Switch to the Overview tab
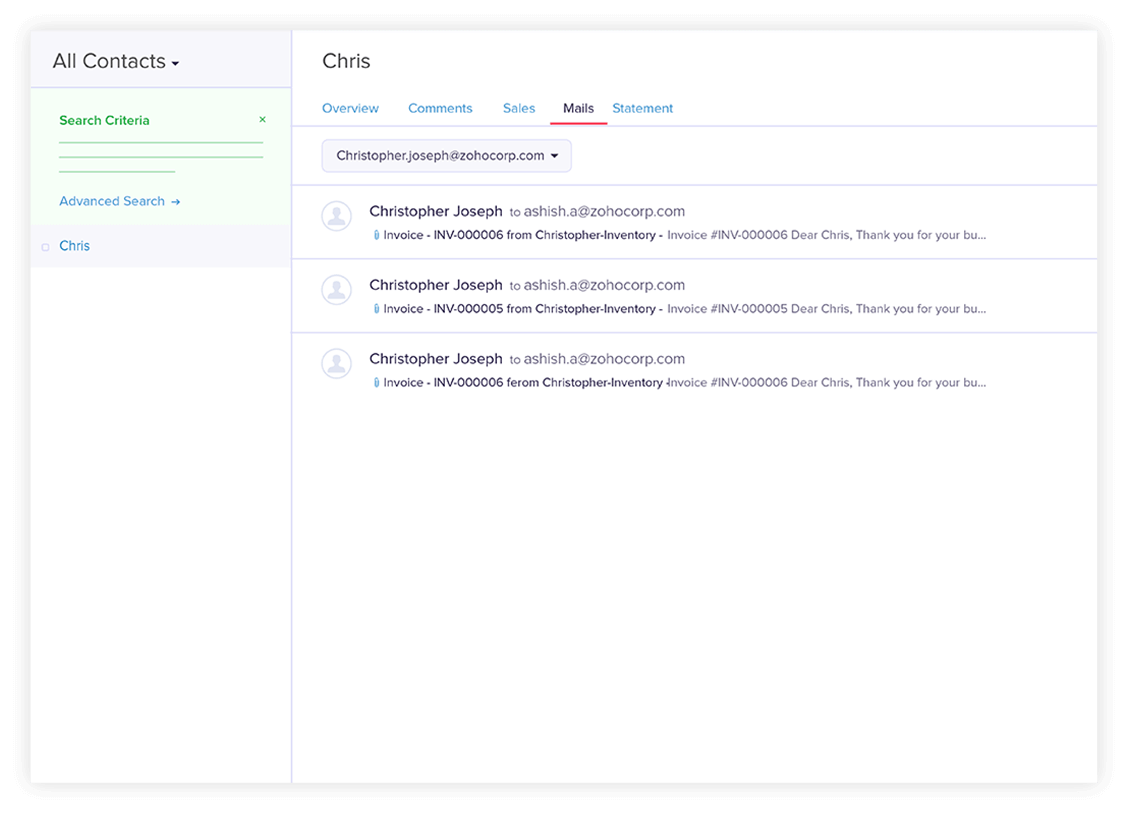 pos(350,108)
